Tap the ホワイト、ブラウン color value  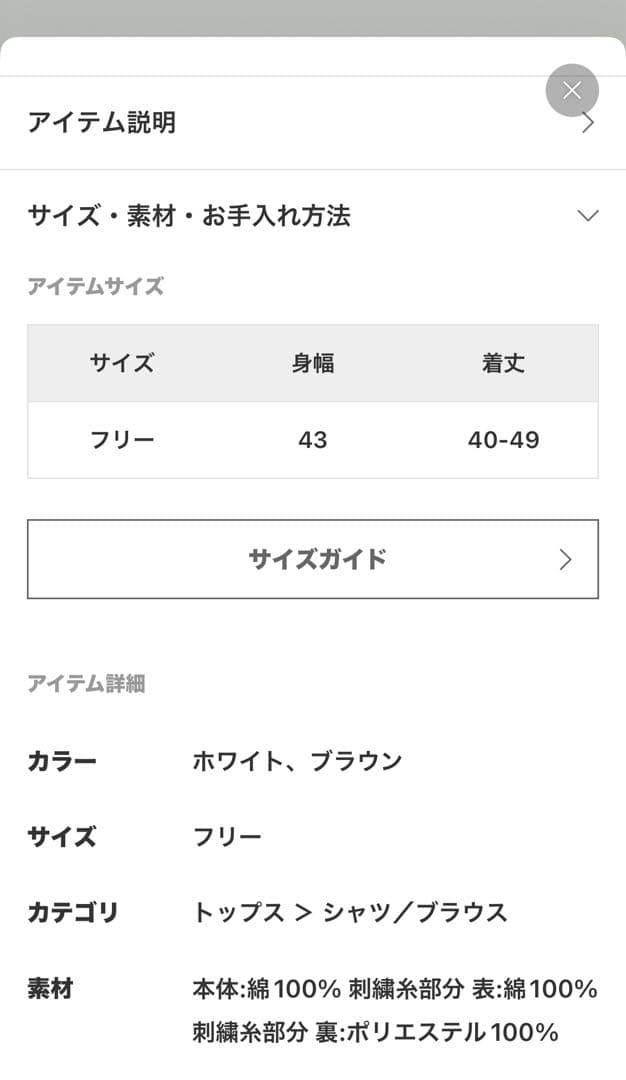(x=297, y=761)
